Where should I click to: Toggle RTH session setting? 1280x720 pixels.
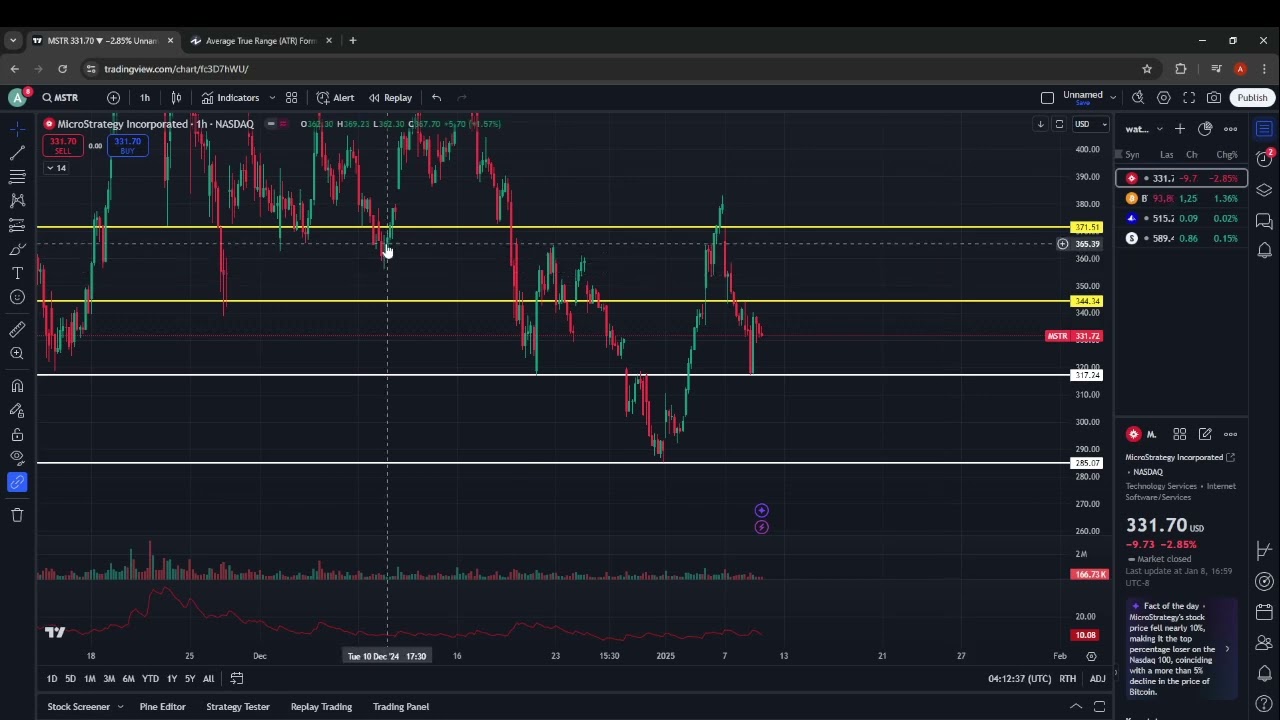click(1068, 679)
